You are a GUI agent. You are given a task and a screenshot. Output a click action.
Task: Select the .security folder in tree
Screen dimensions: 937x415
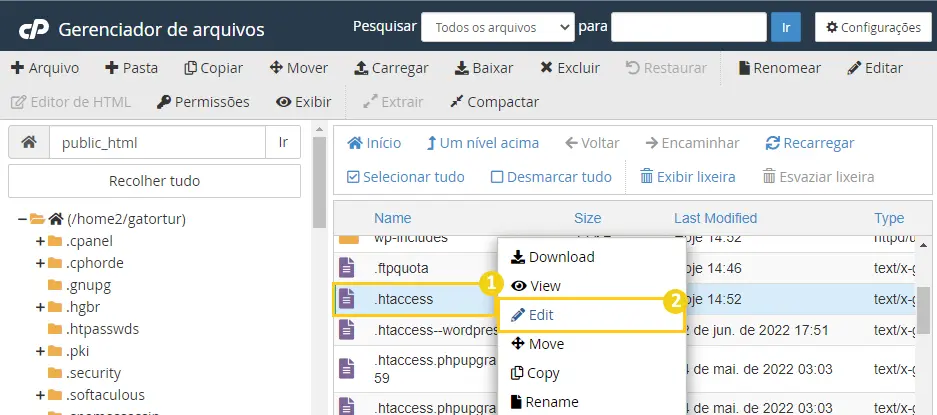[93, 373]
